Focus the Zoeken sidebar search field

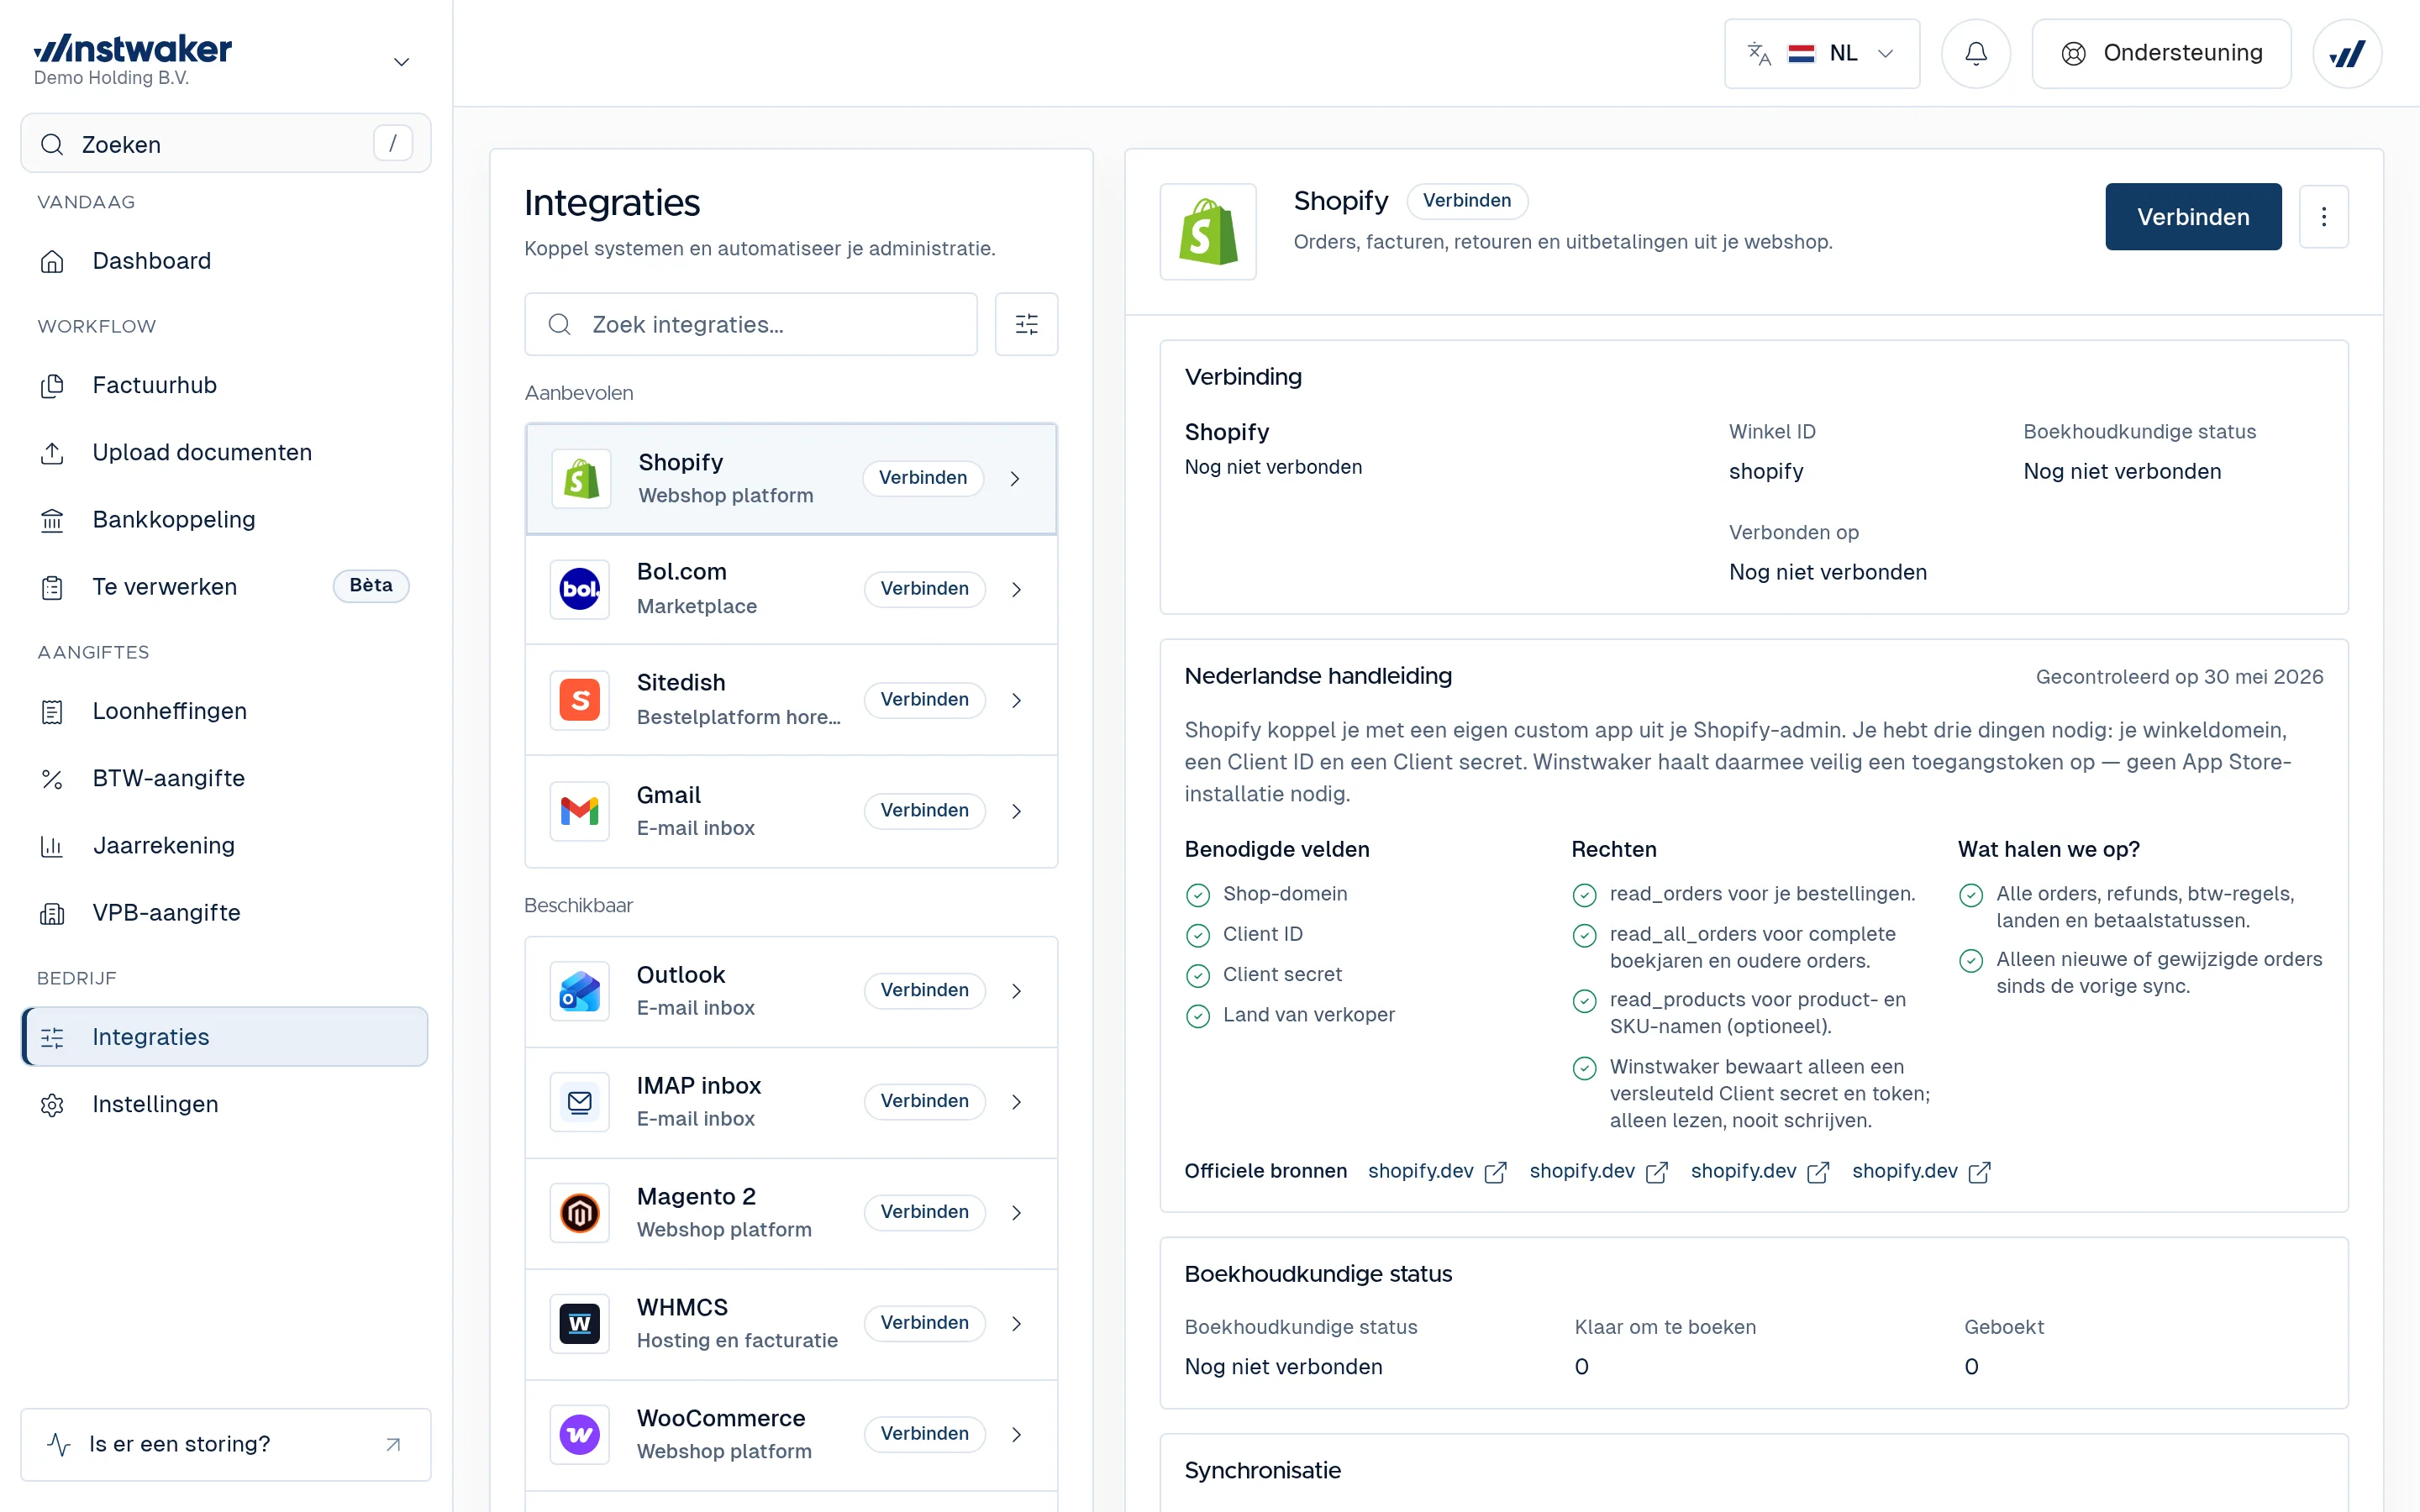tap(225, 144)
